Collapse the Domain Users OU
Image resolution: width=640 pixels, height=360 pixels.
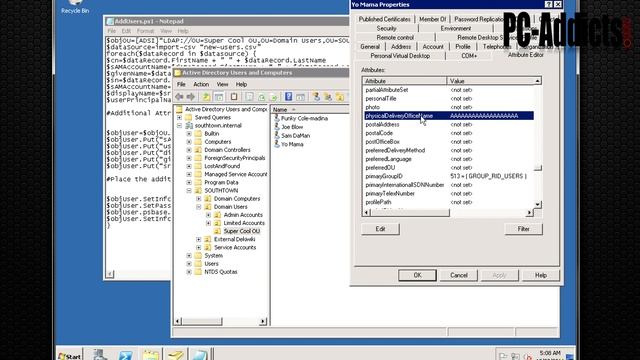point(199,207)
